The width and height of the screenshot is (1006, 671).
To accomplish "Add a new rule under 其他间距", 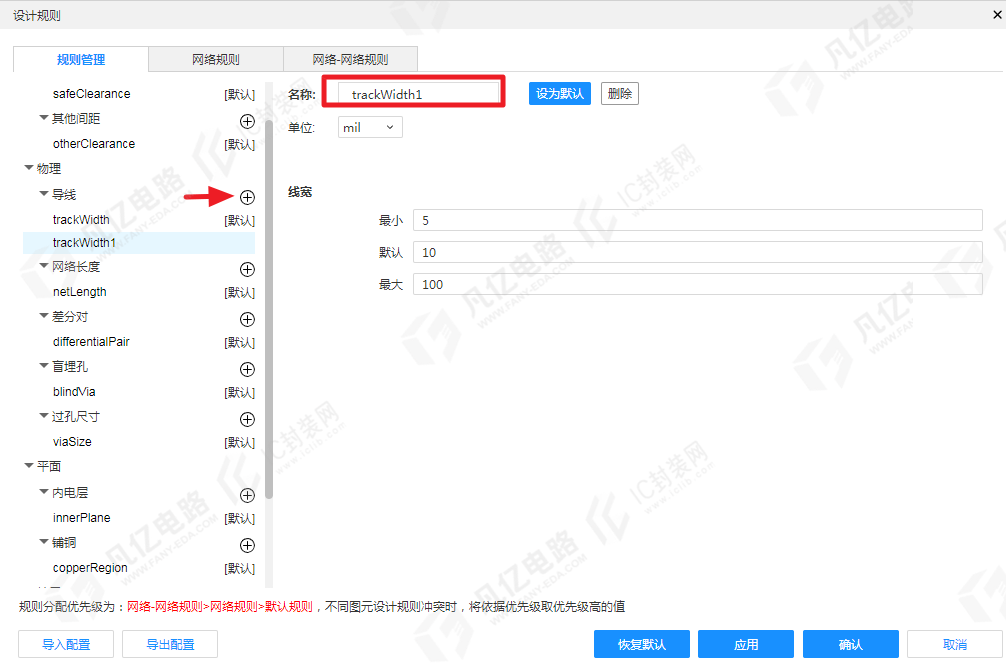I will [x=247, y=121].
